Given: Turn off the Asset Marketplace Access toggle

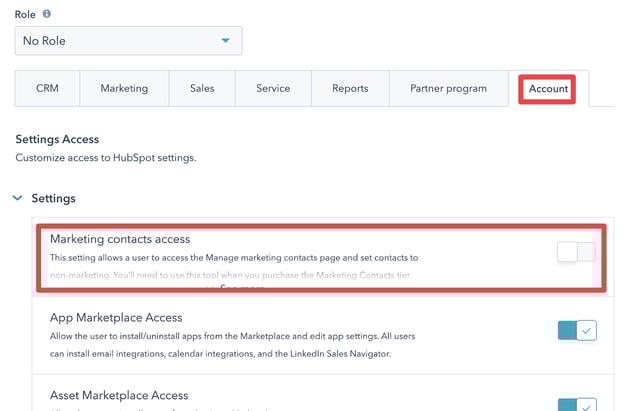Looking at the screenshot, I should pos(577,404).
